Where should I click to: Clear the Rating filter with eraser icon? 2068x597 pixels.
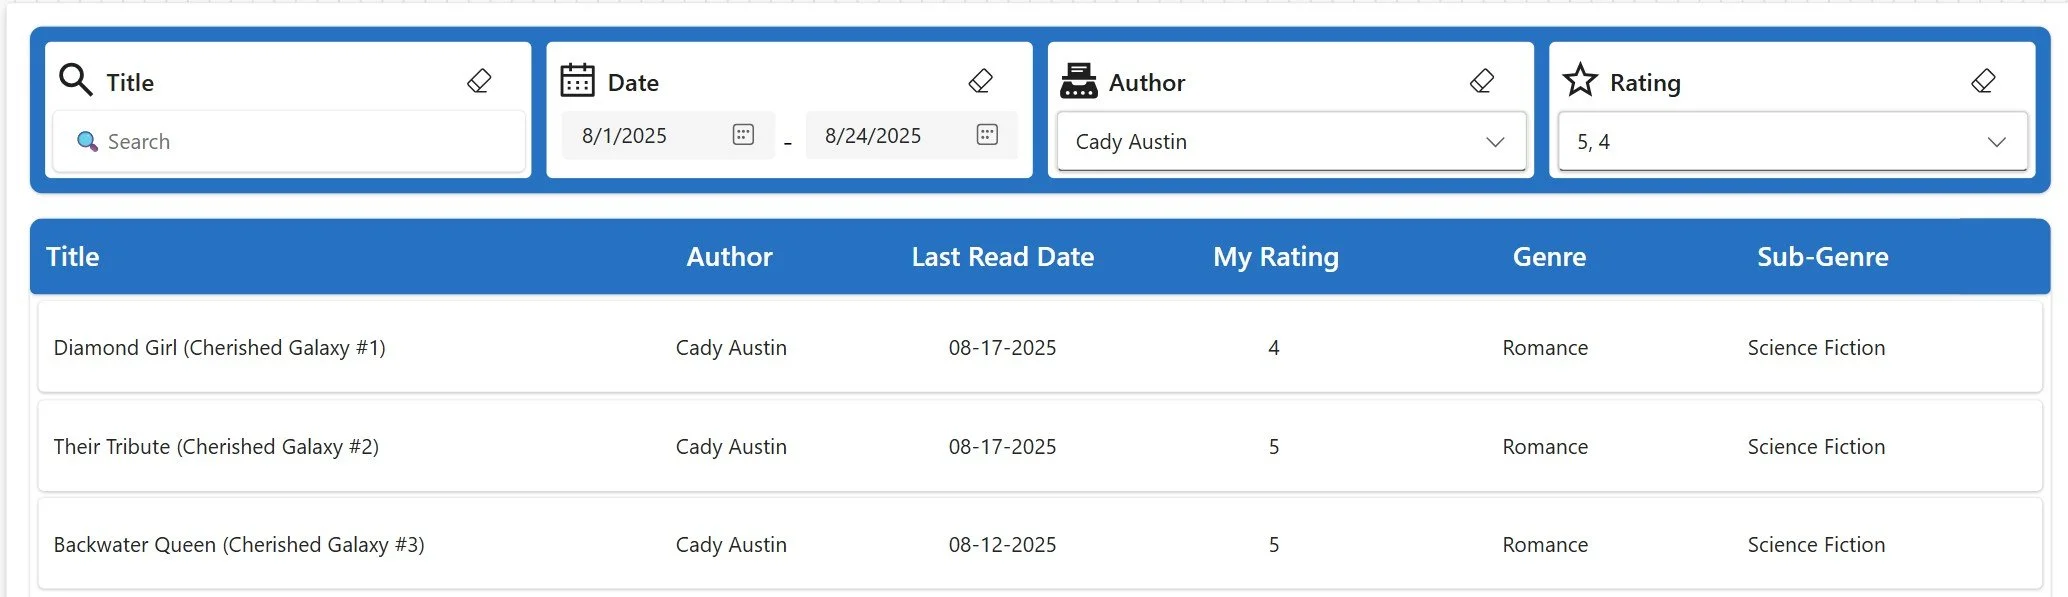(x=1983, y=81)
